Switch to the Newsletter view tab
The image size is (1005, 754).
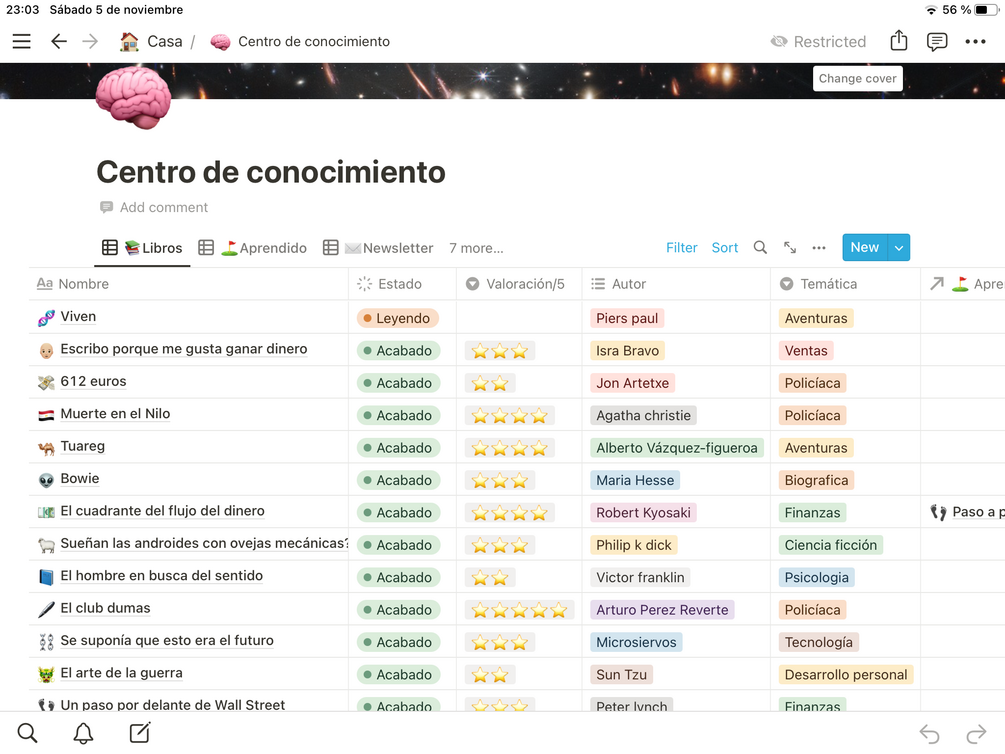pyautogui.click(x=378, y=248)
